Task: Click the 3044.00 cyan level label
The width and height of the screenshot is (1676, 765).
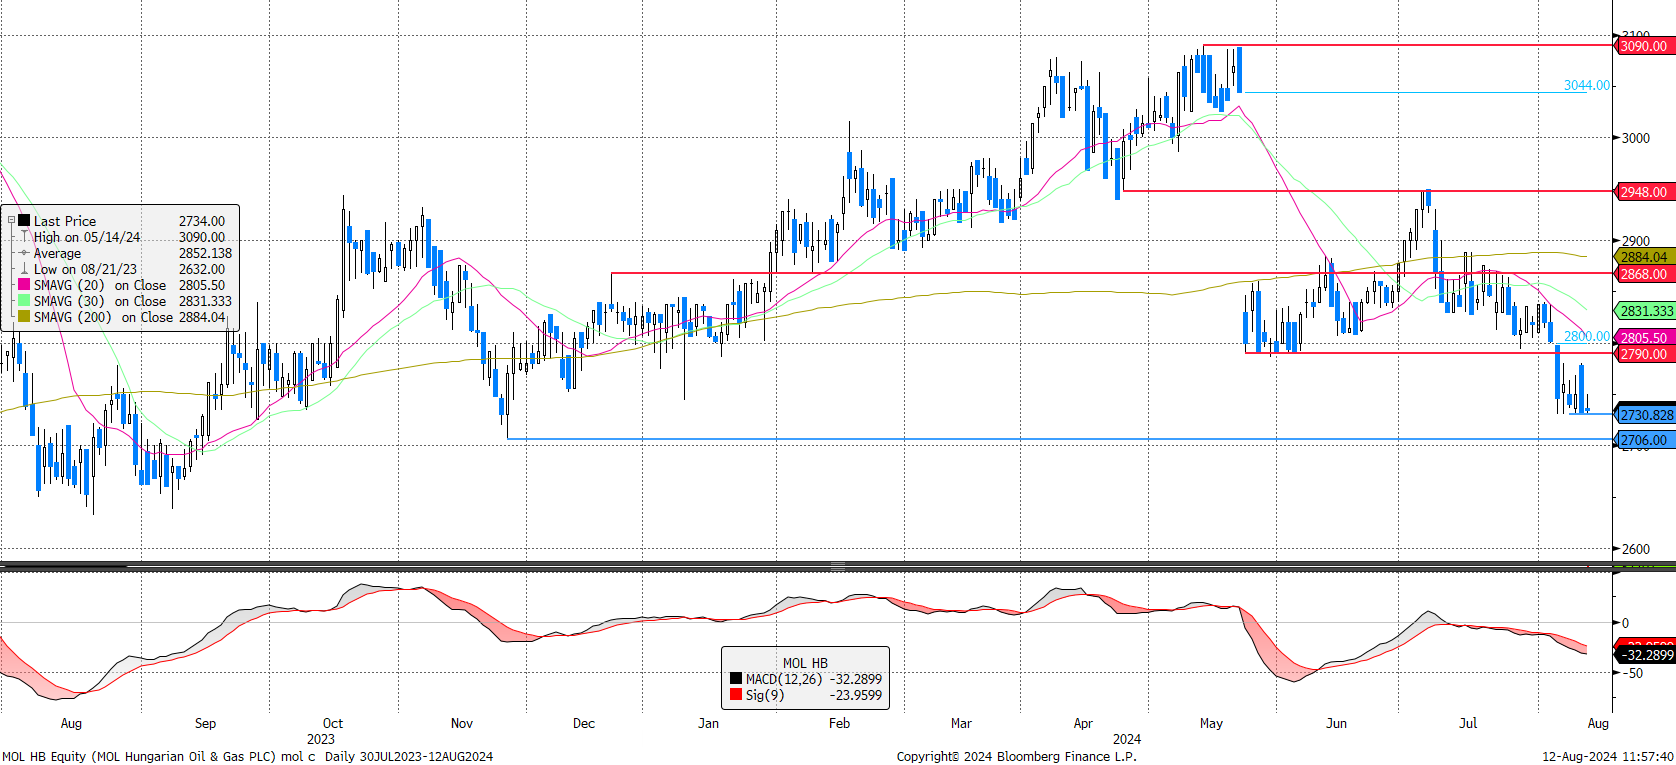Action: click(1587, 86)
